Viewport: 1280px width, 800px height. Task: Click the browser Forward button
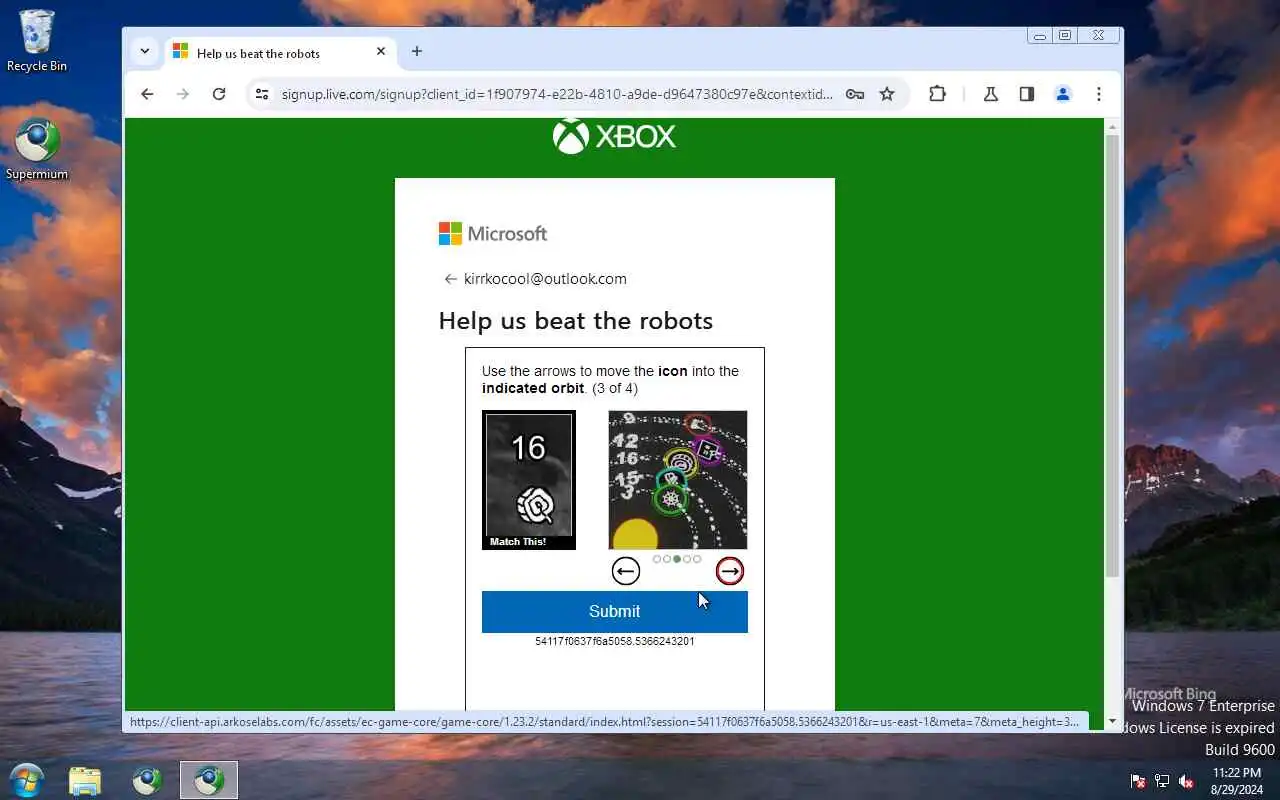pos(182,94)
